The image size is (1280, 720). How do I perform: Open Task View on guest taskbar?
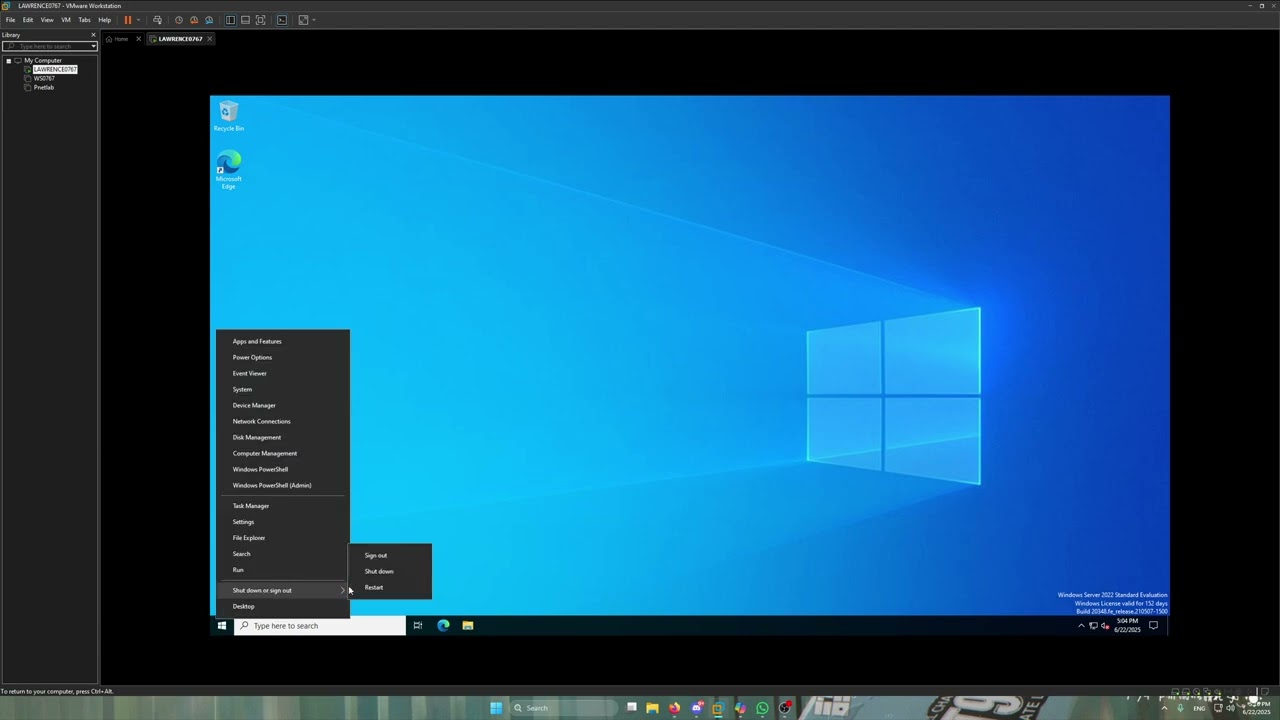click(417, 626)
